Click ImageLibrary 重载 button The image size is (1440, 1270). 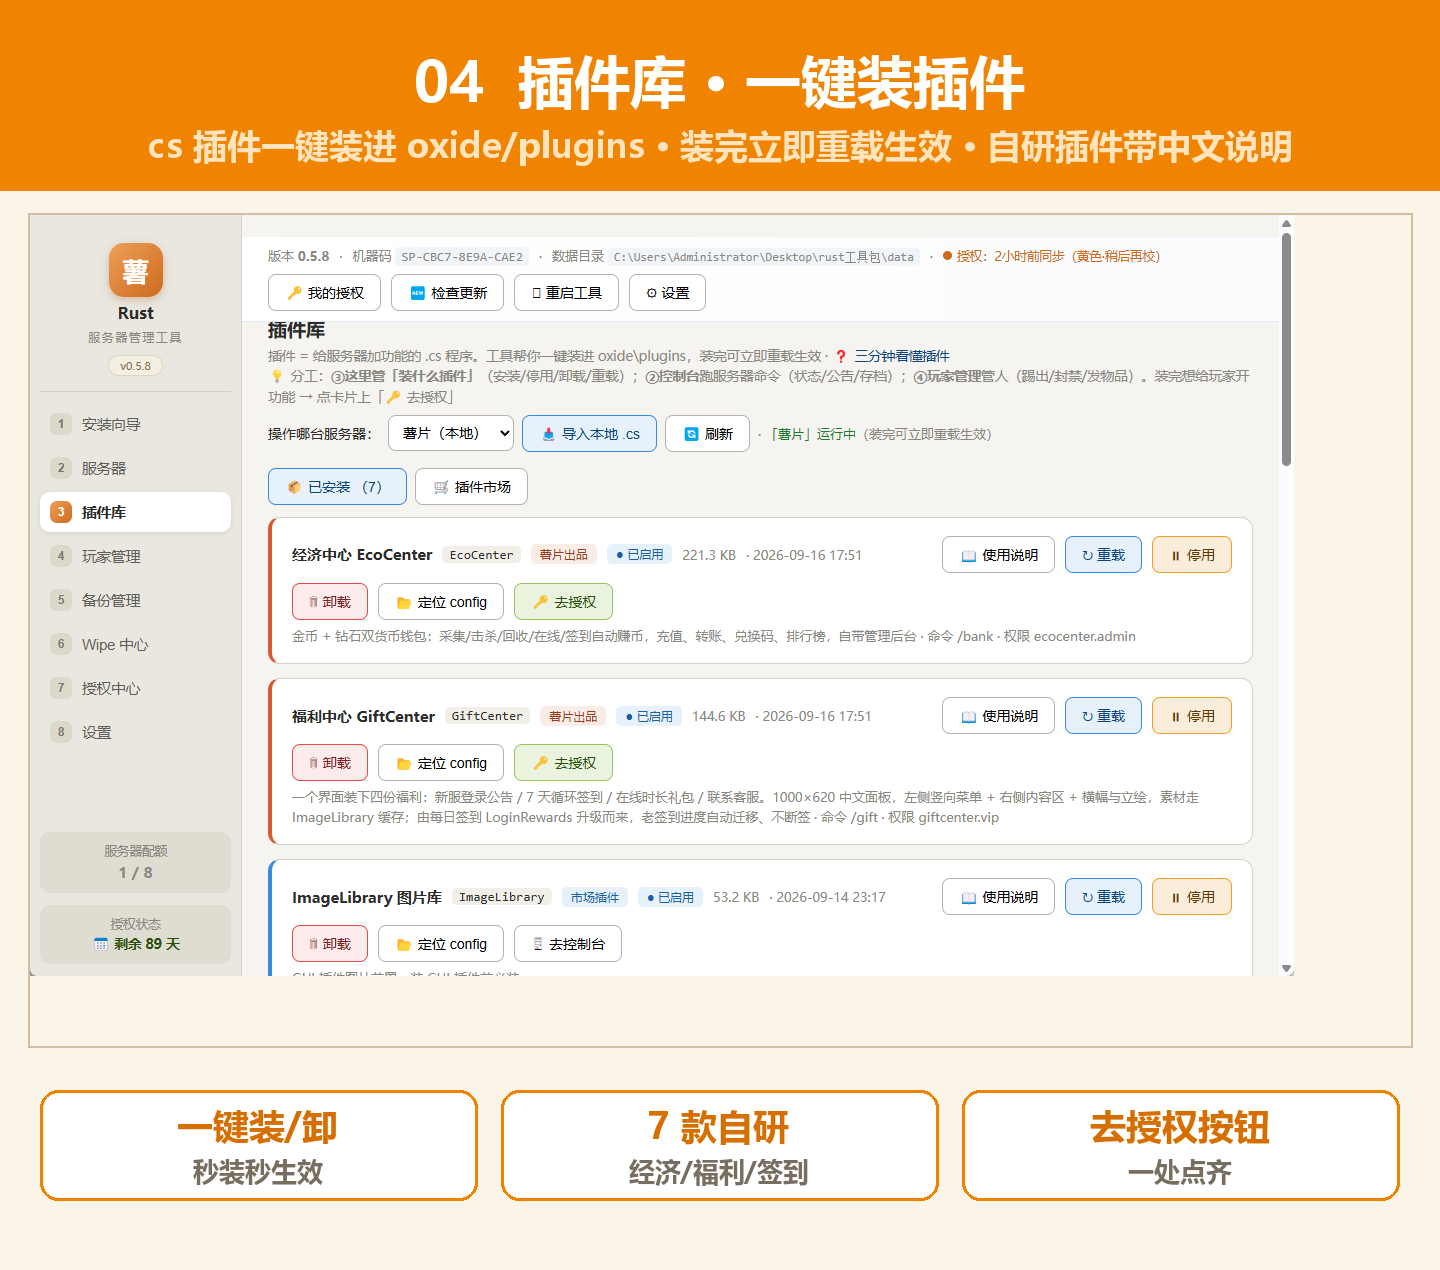coord(1103,897)
